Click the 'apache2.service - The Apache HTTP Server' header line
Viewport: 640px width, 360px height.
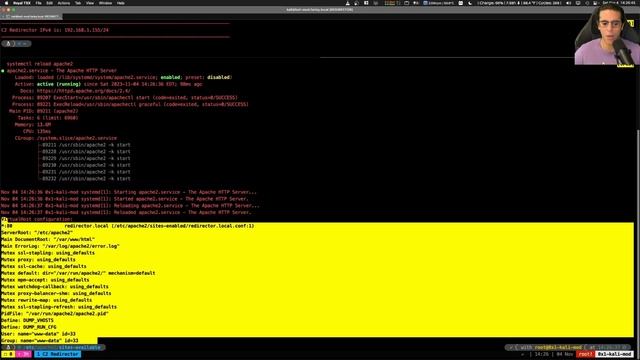pos(62,71)
